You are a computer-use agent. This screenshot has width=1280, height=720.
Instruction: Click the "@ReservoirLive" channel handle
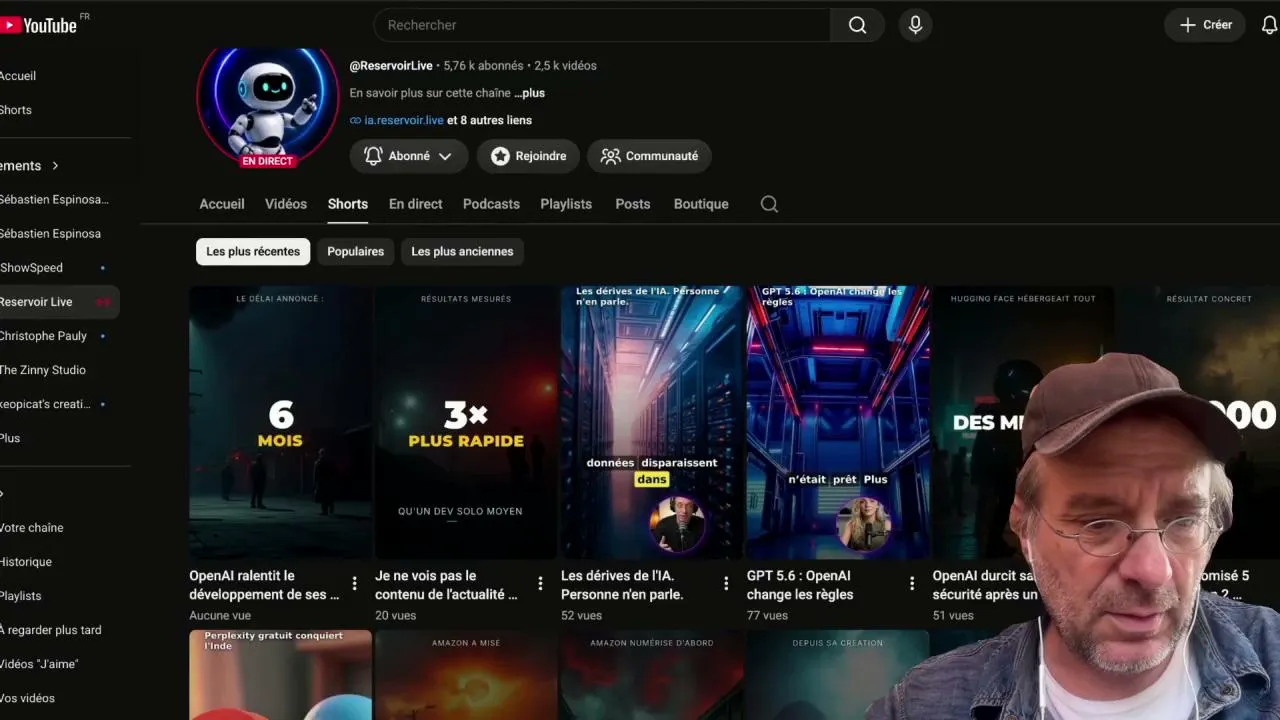coord(391,66)
